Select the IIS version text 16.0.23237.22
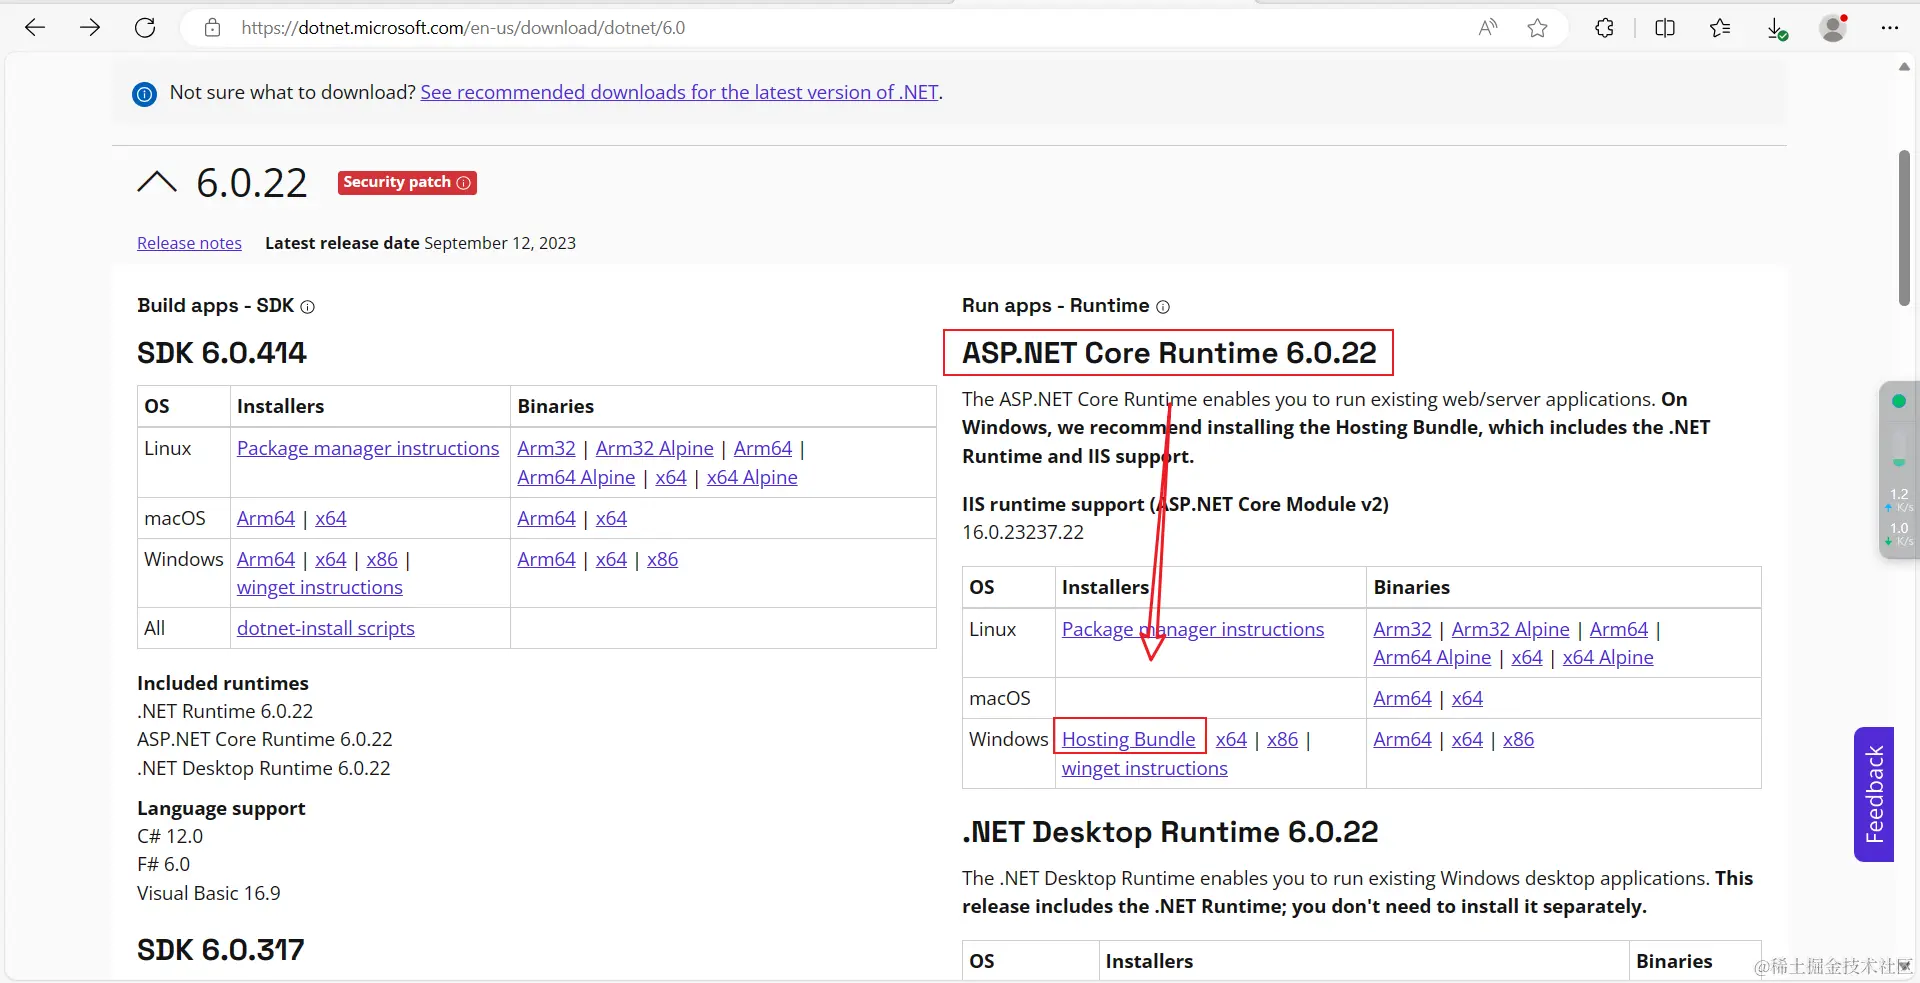This screenshot has width=1920, height=983. [1023, 532]
